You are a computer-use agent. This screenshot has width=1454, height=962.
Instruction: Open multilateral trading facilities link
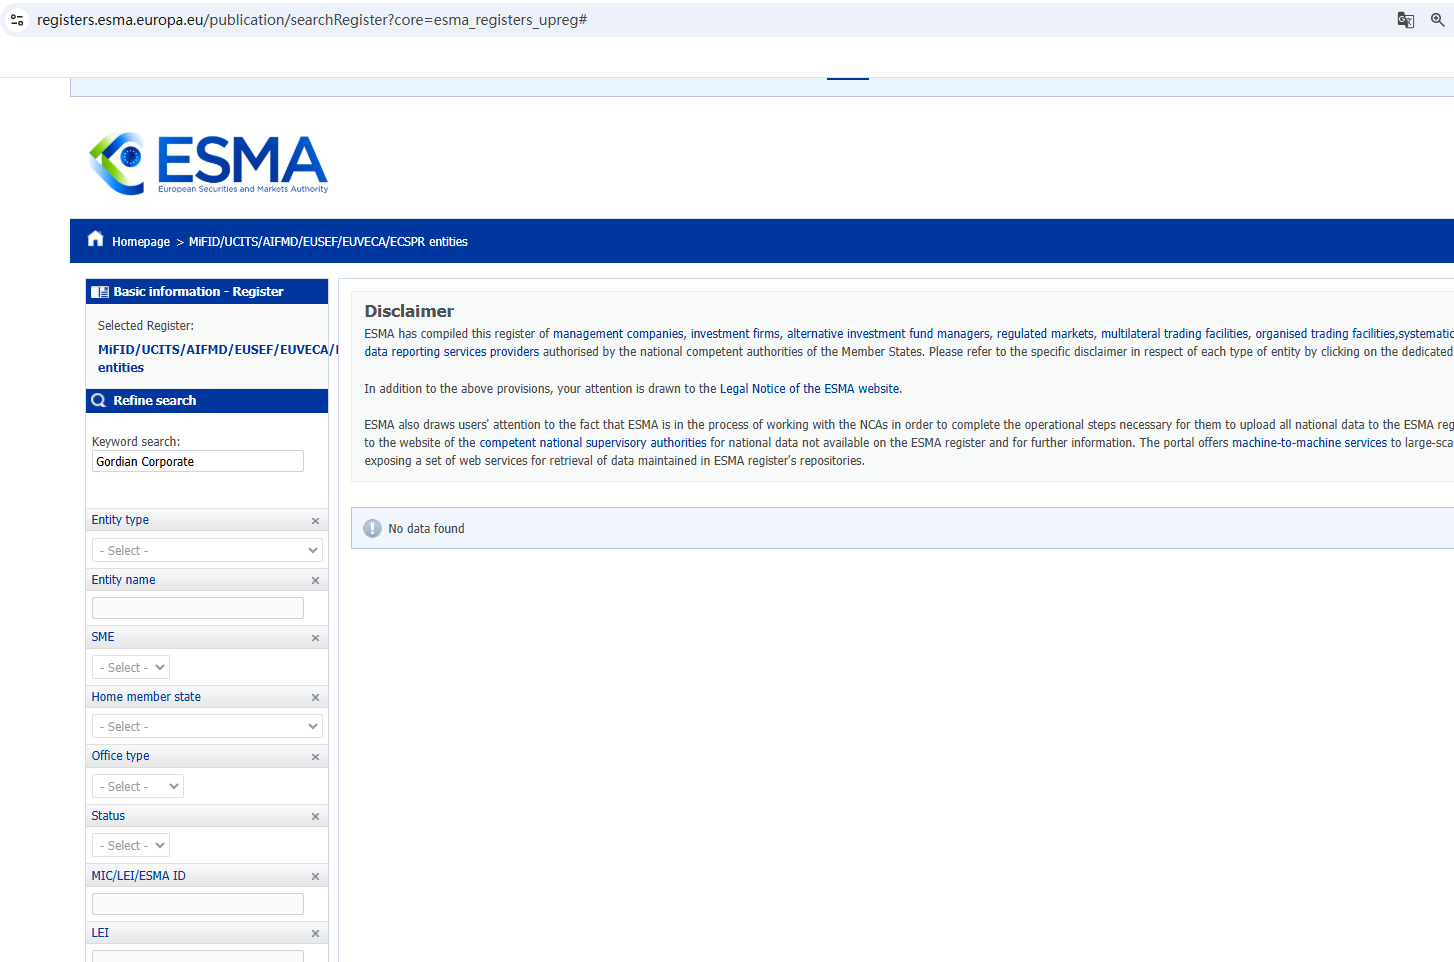pos(1175,334)
